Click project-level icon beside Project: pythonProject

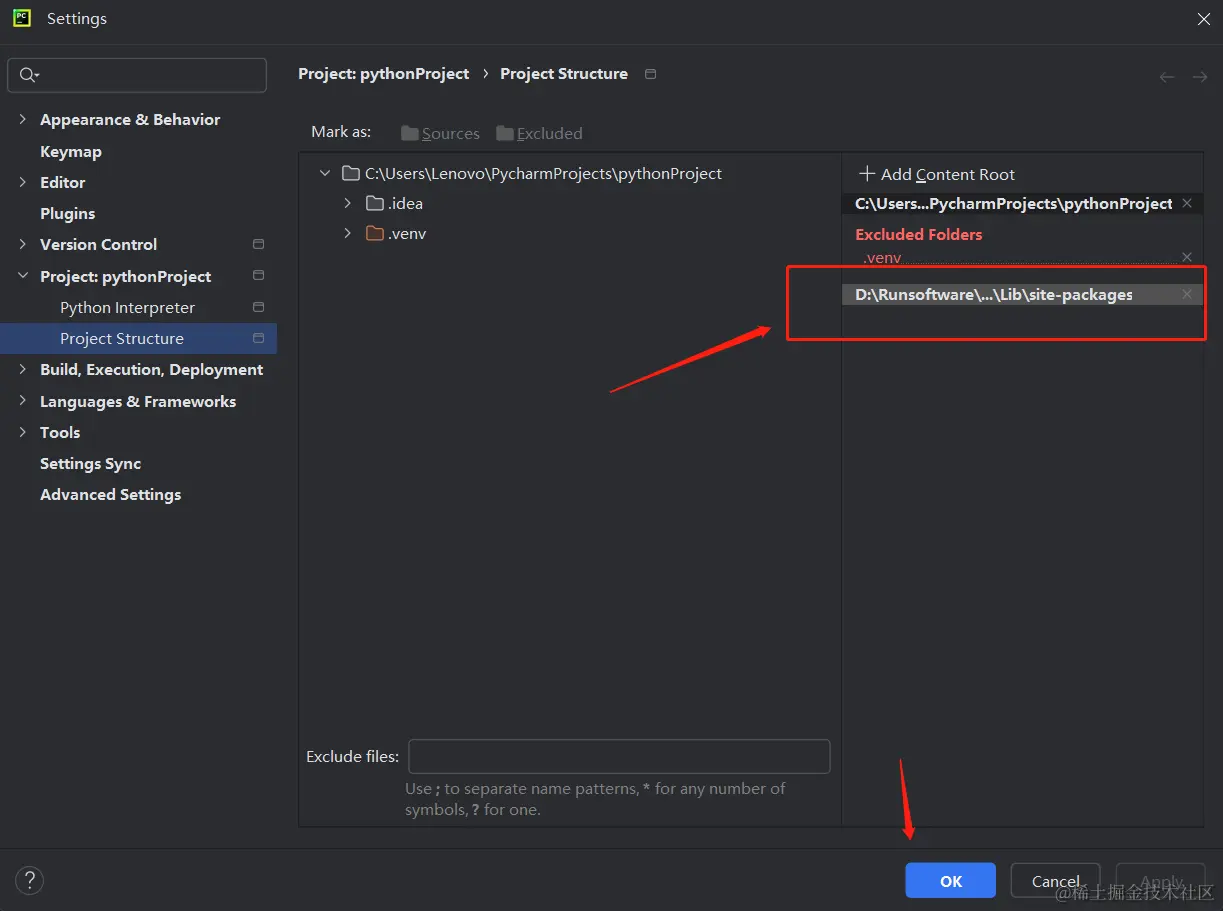click(258, 276)
